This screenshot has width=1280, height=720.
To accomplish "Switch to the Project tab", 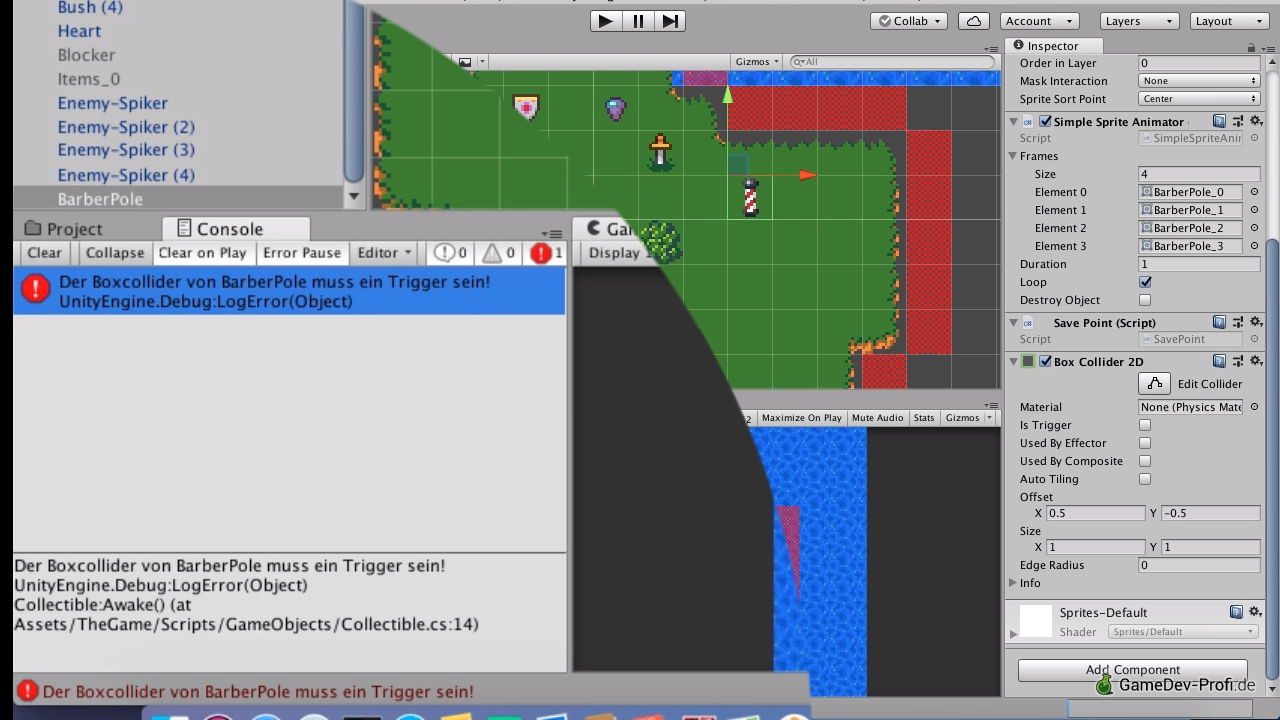I will pos(64,229).
